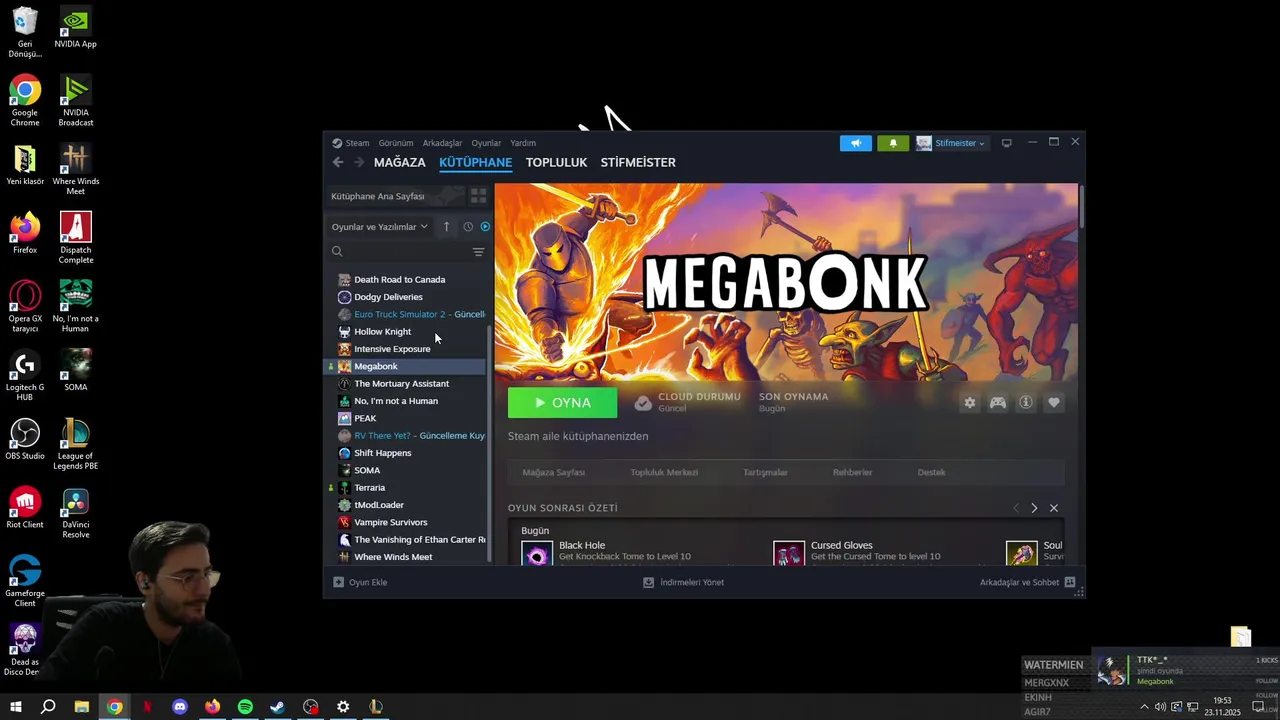Viewport: 1280px width, 720px height.
Task: Open İndirmeleri Yönet
Action: tap(684, 582)
